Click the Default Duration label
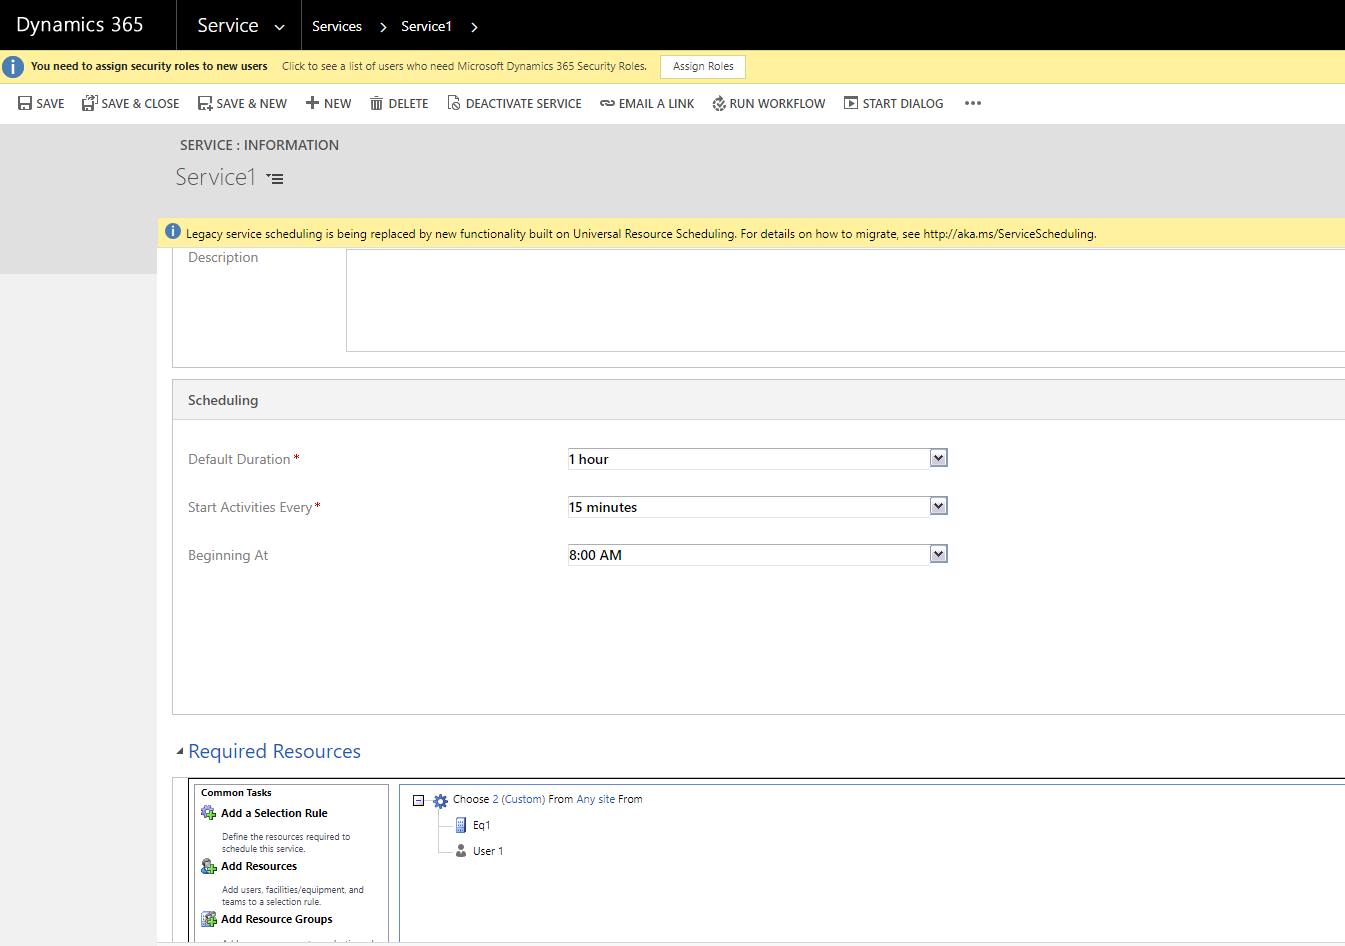 [239, 459]
